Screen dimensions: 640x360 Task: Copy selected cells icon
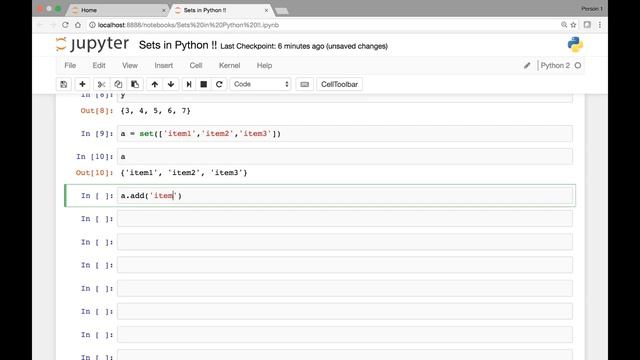tap(118, 84)
